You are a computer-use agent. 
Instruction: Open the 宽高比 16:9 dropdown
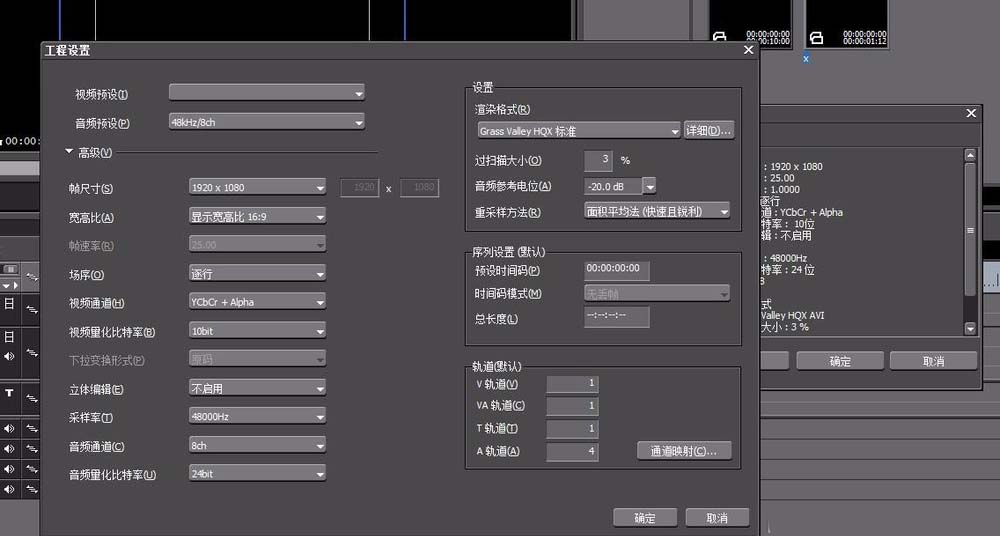(258, 216)
